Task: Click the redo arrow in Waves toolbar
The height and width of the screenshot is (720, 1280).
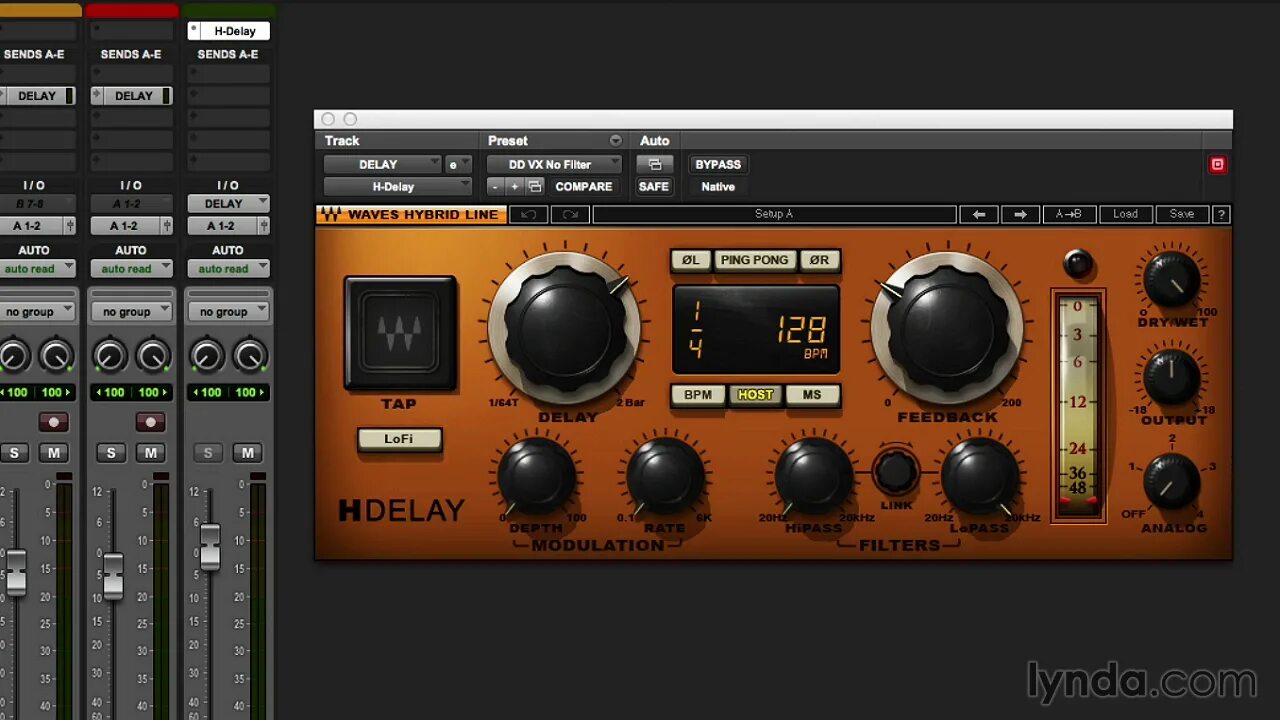Action: tap(570, 214)
